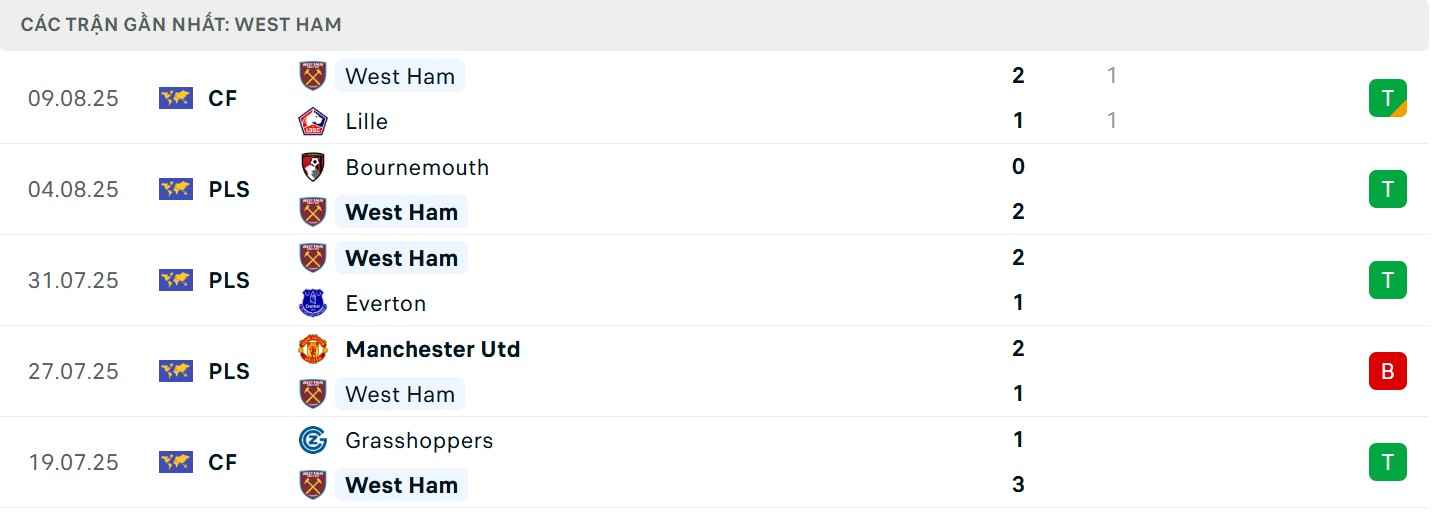Viewport: 1446px width, 525px height.
Task: Open the Grasshoppers team link
Action: 419,440
